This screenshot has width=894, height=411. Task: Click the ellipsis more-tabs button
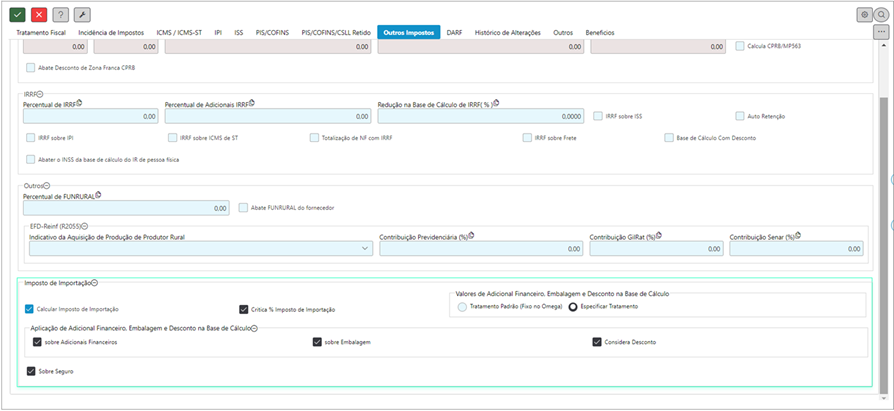coord(881,32)
